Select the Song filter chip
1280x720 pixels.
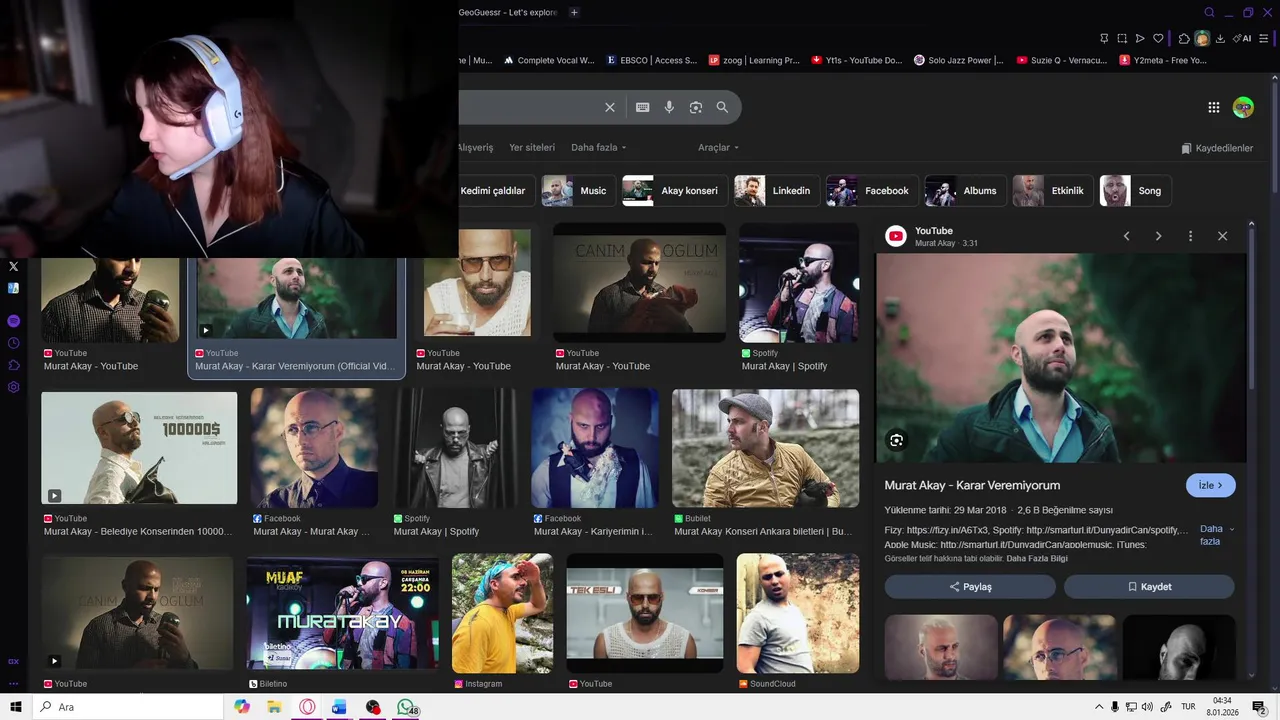click(x=1134, y=190)
